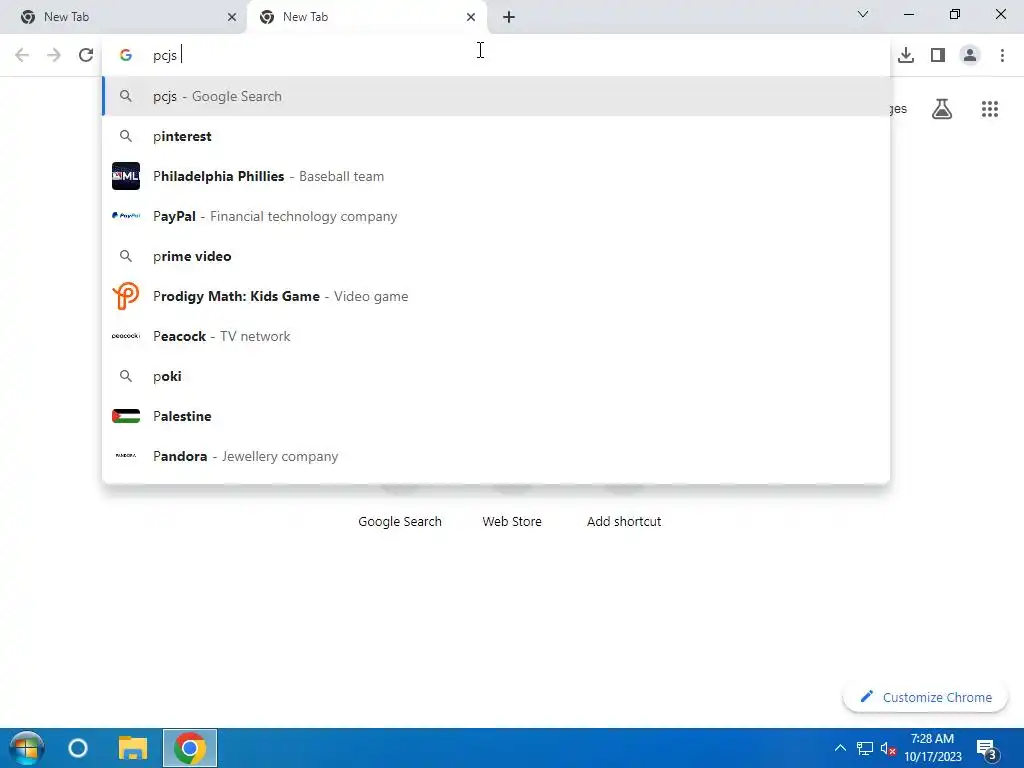The height and width of the screenshot is (768, 1024).
Task: Click the browser back arrow
Action: [x=22, y=56]
